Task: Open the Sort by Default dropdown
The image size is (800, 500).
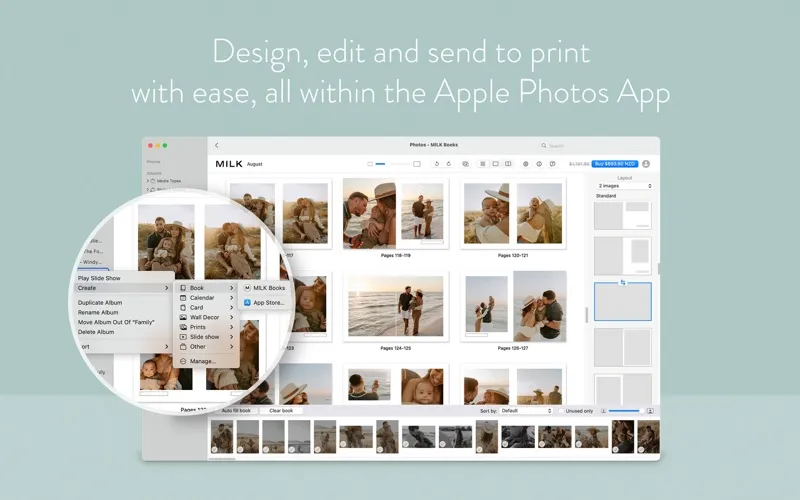Action: pos(526,411)
